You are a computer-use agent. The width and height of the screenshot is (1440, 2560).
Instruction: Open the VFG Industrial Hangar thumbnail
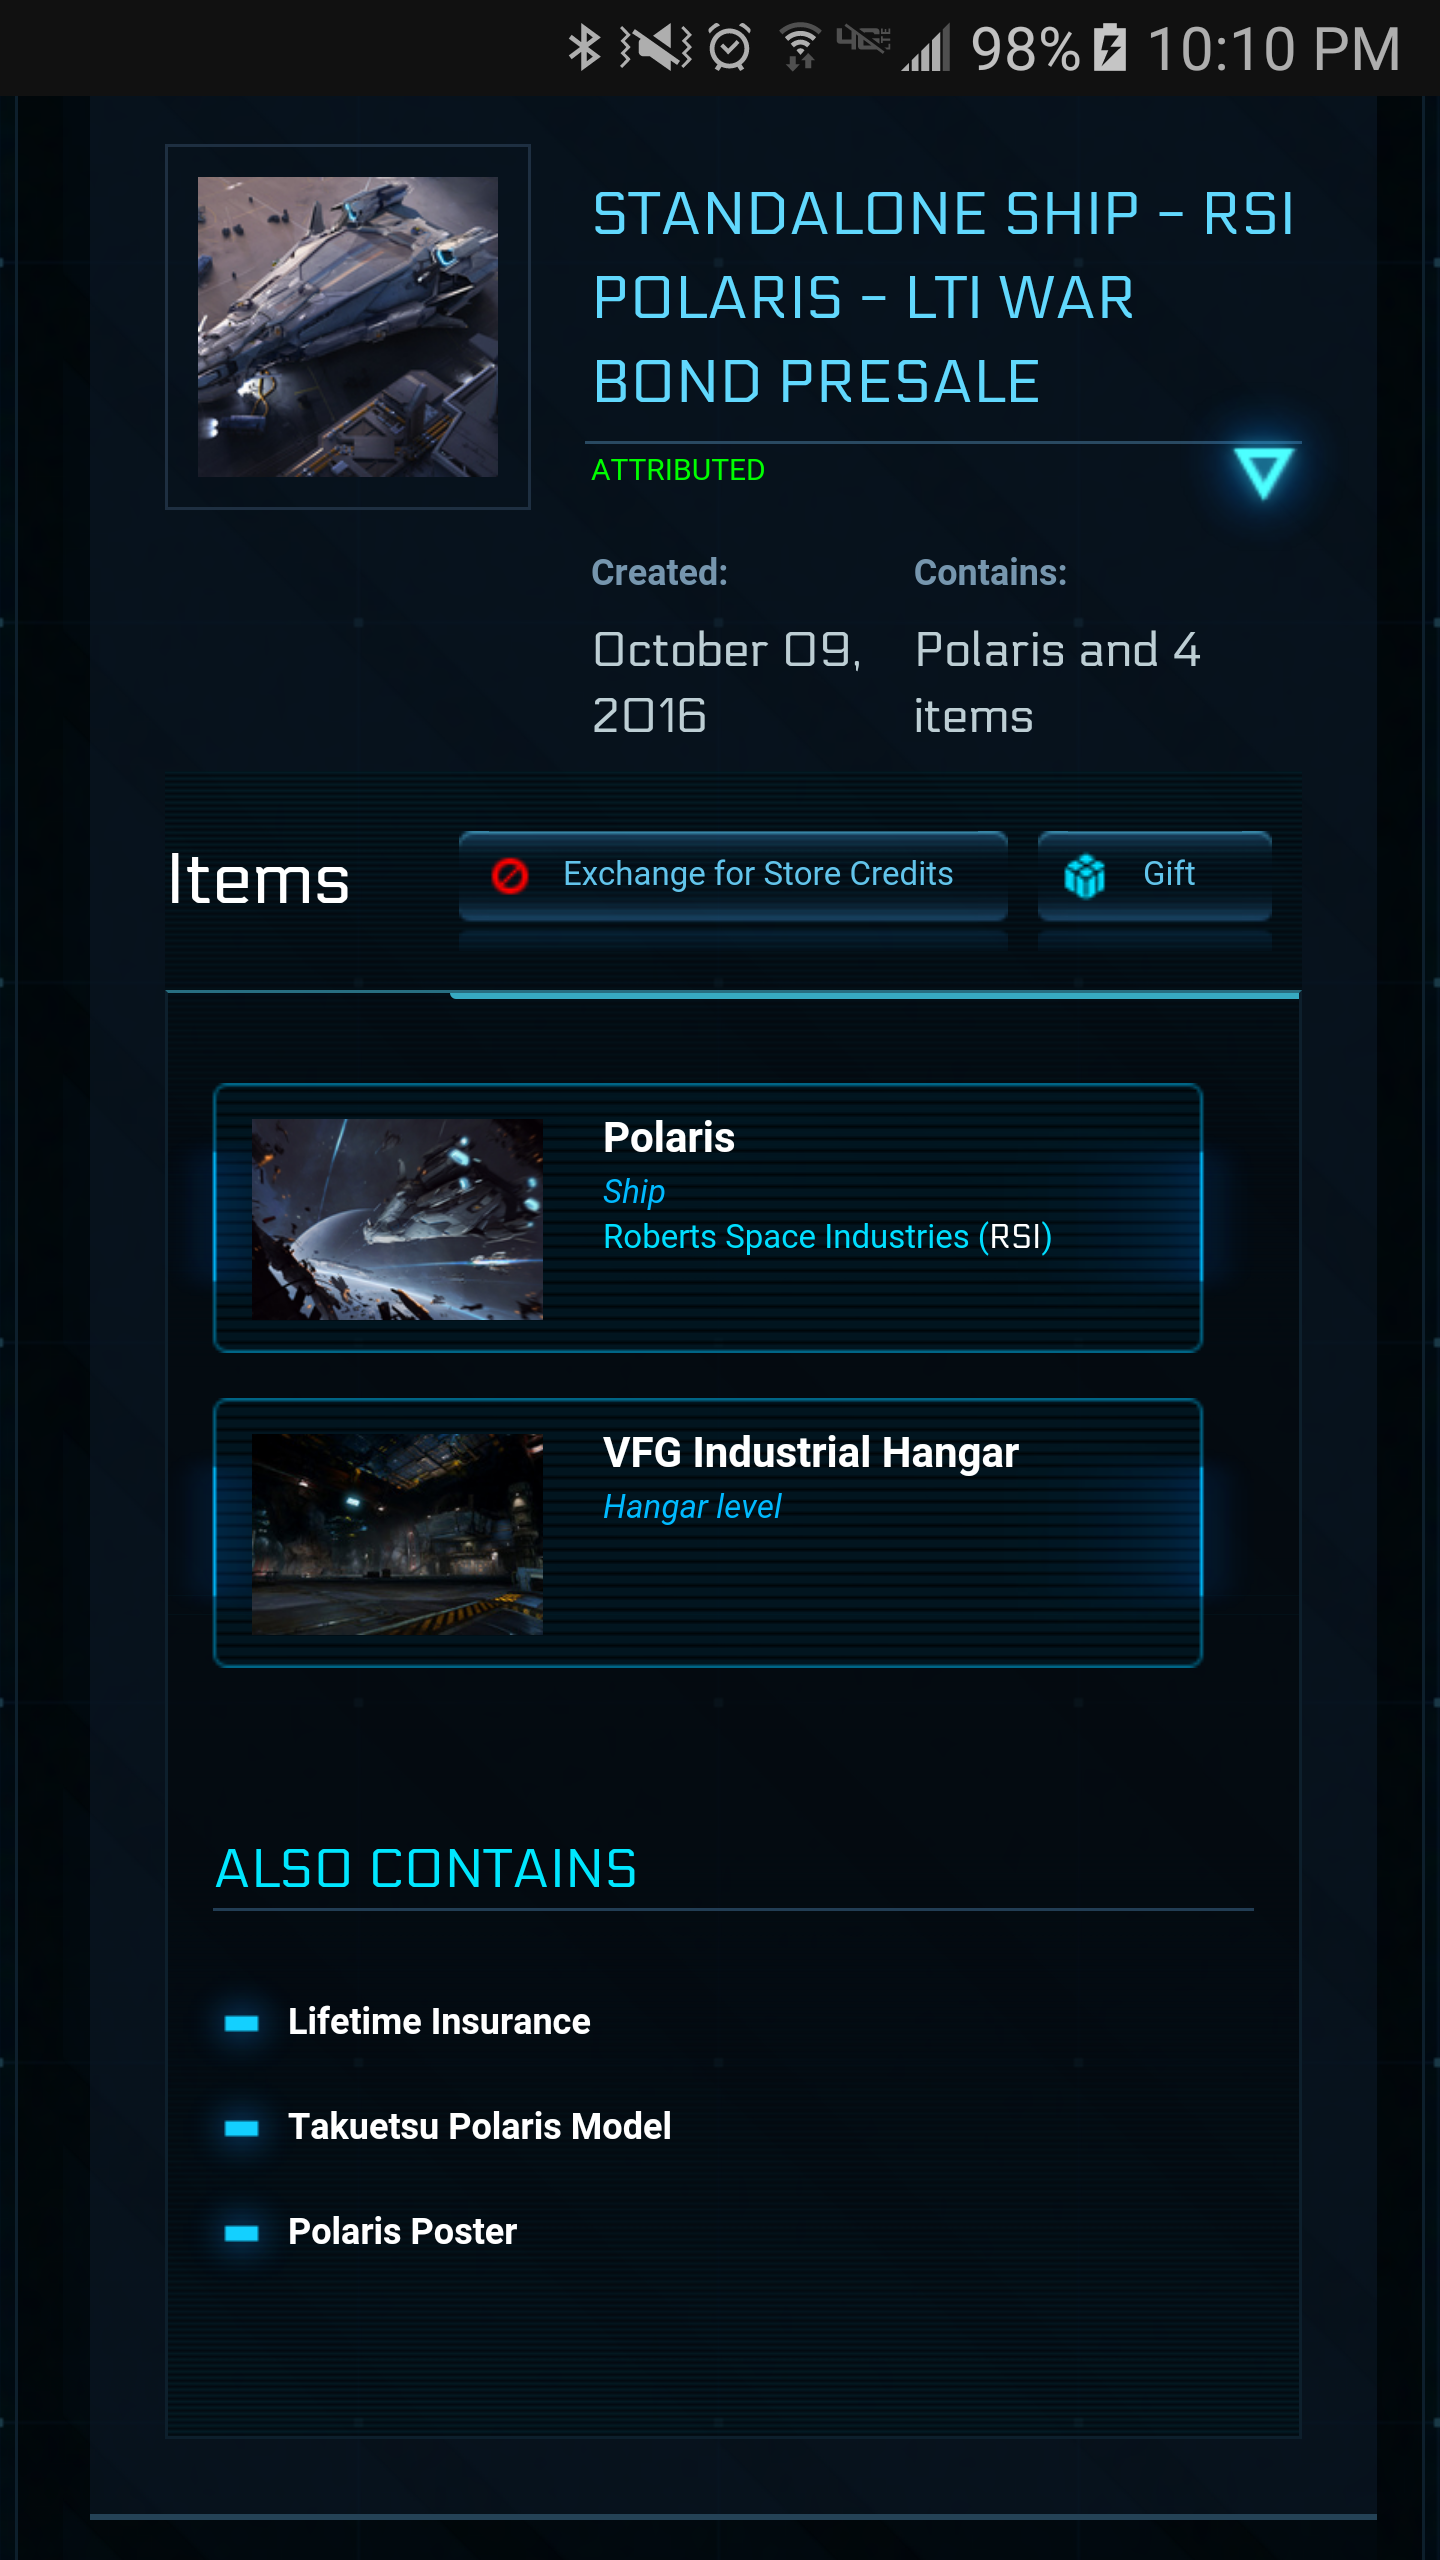(397, 1534)
